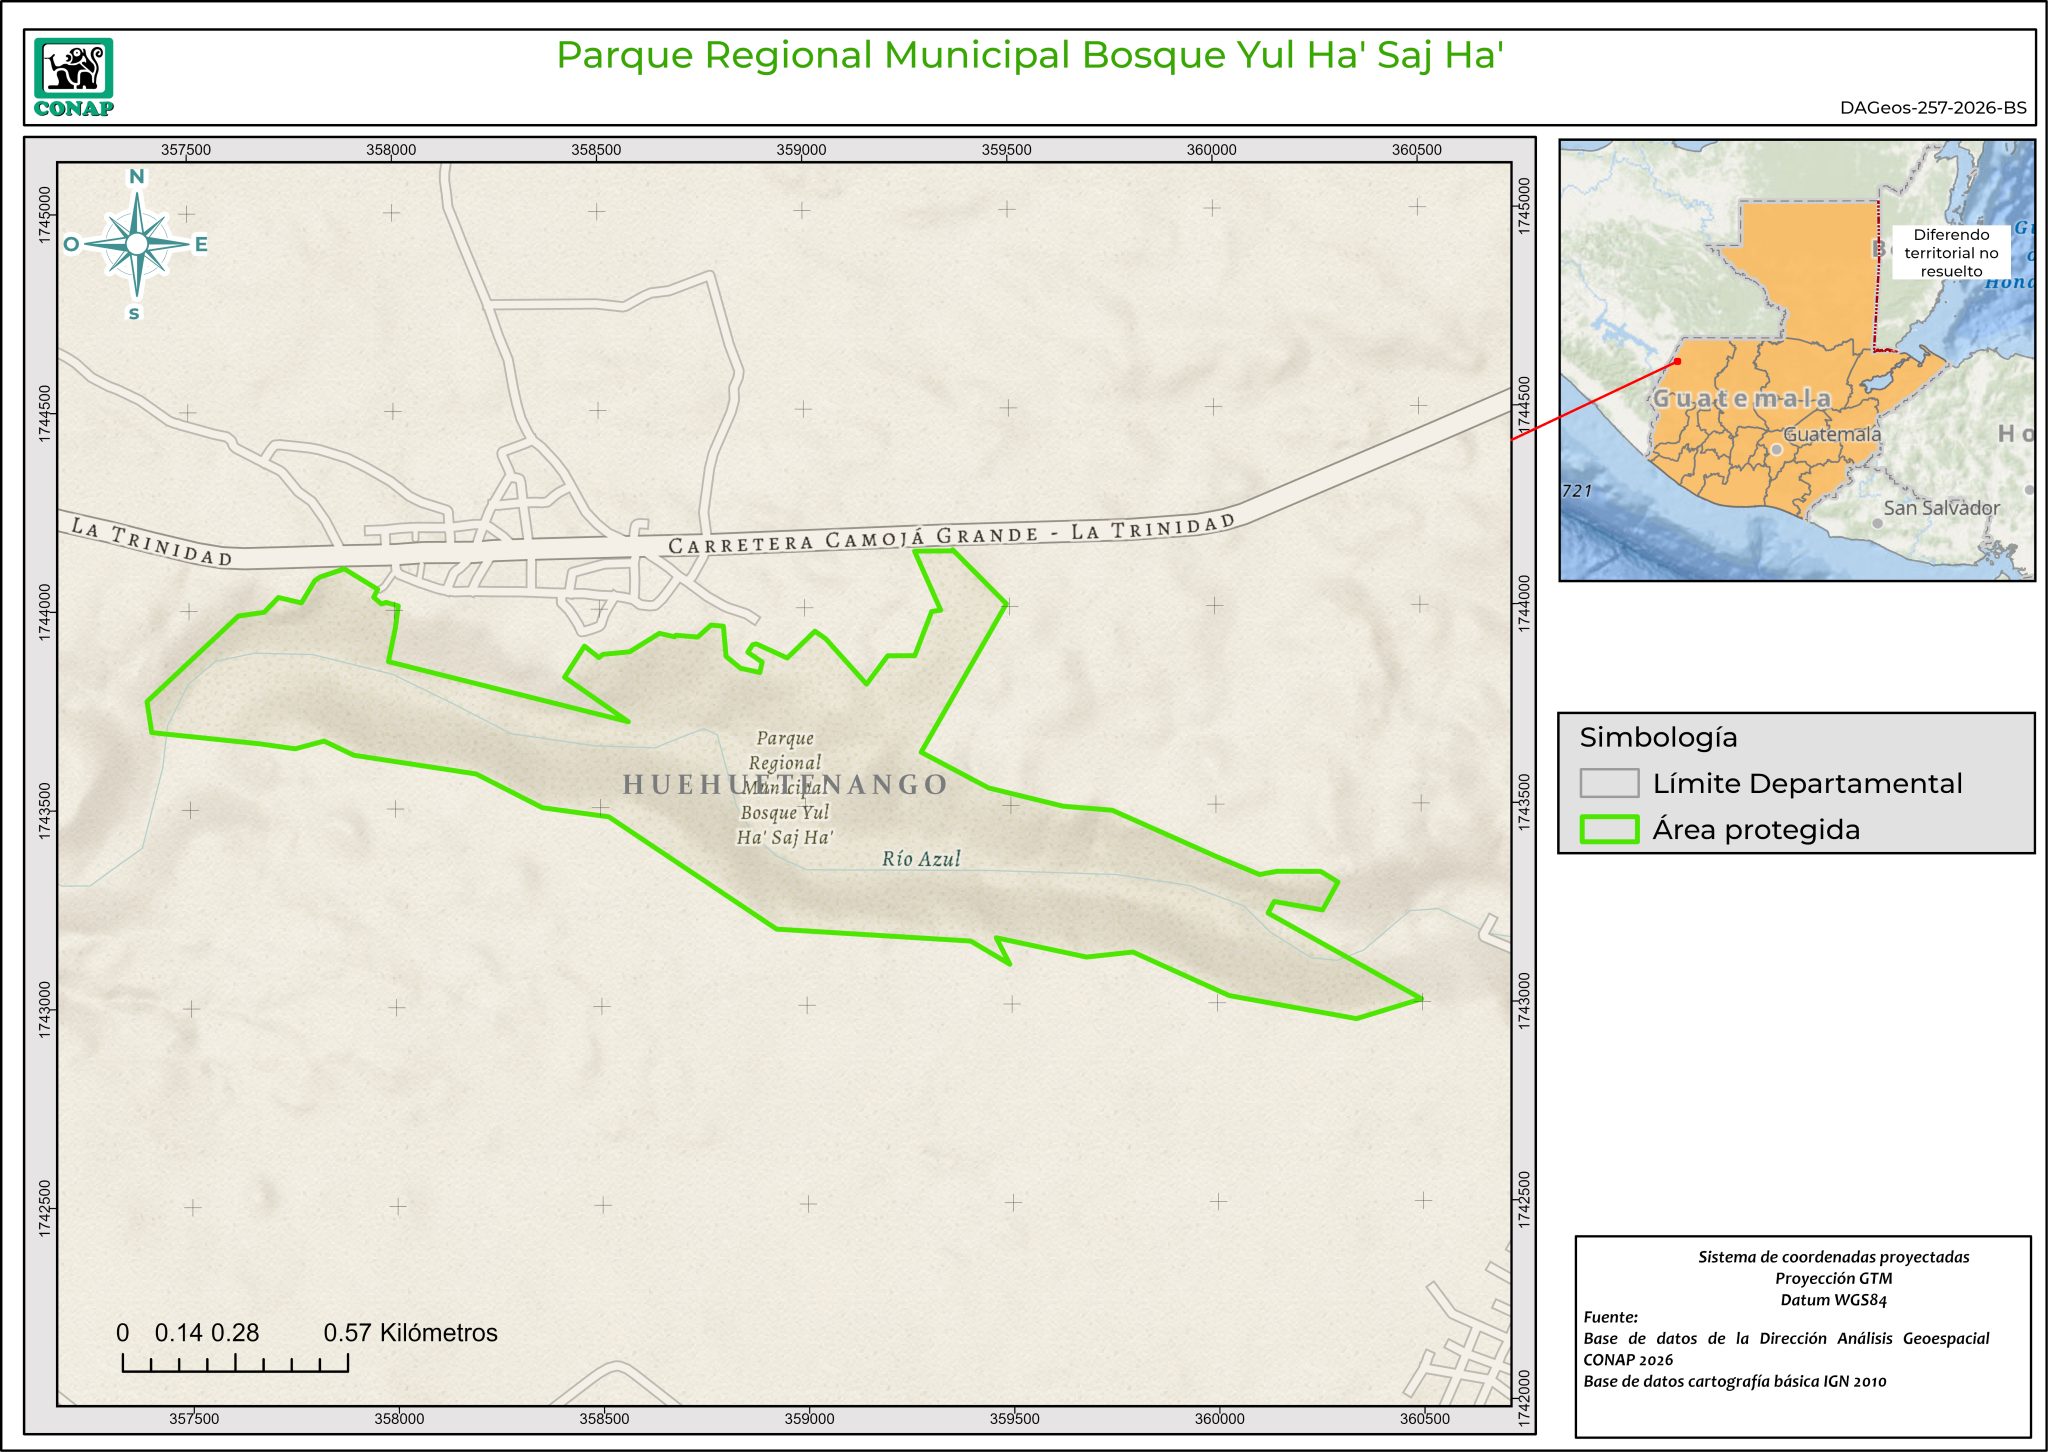Click the Diferendo territorial no resuelto callout

pyautogui.click(x=1950, y=253)
